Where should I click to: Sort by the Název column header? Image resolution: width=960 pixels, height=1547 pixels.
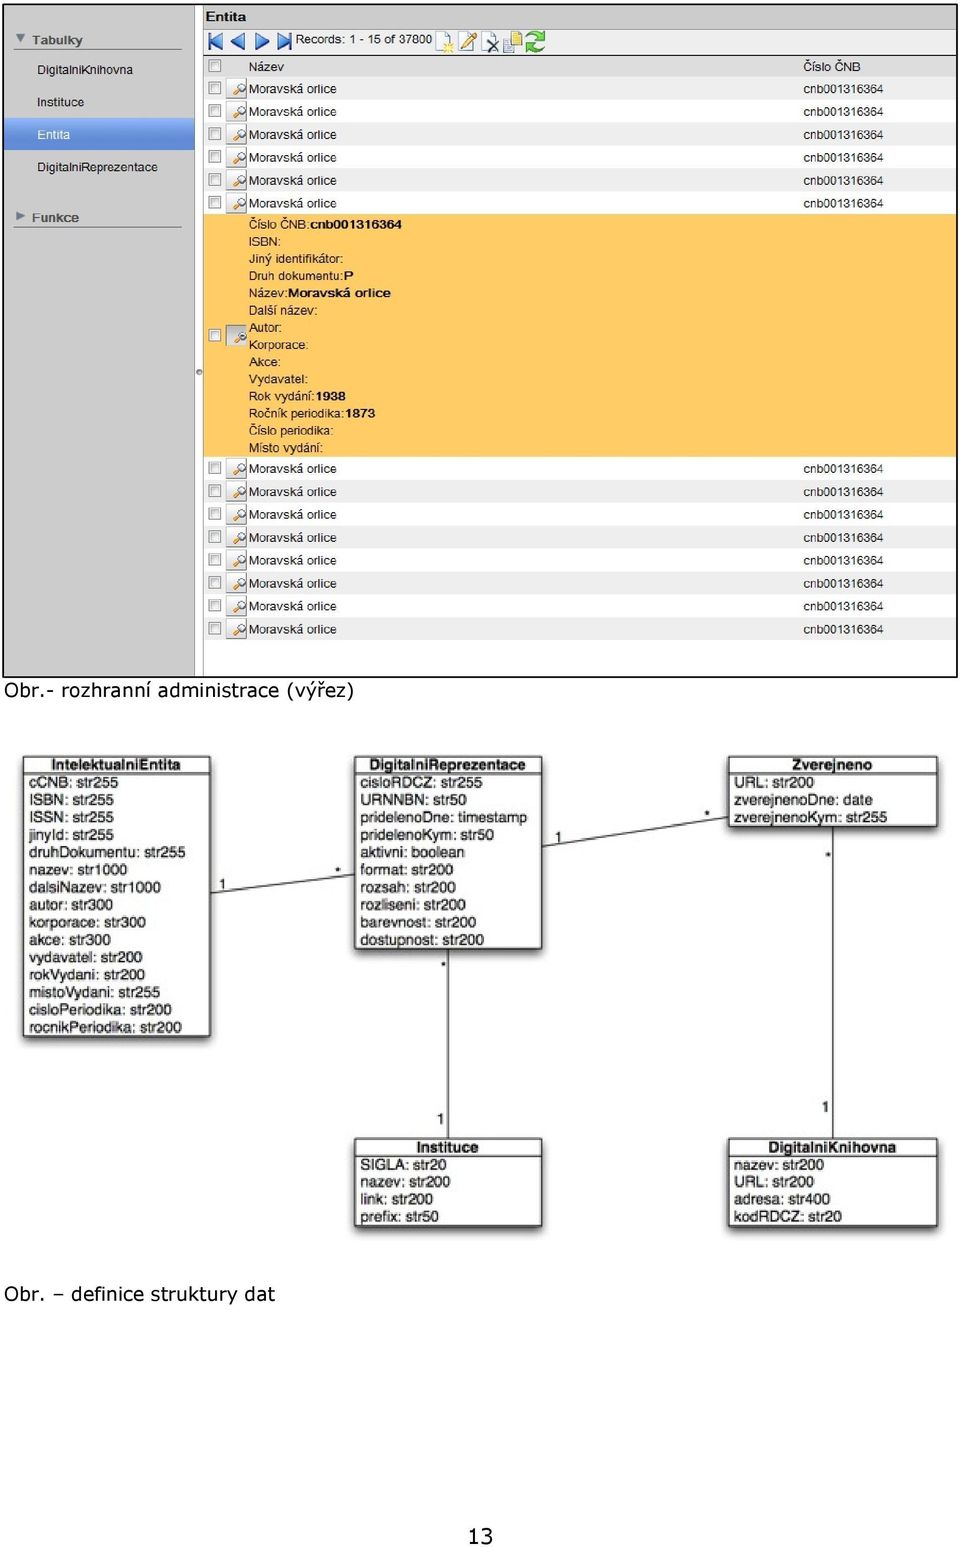pos(266,67)
